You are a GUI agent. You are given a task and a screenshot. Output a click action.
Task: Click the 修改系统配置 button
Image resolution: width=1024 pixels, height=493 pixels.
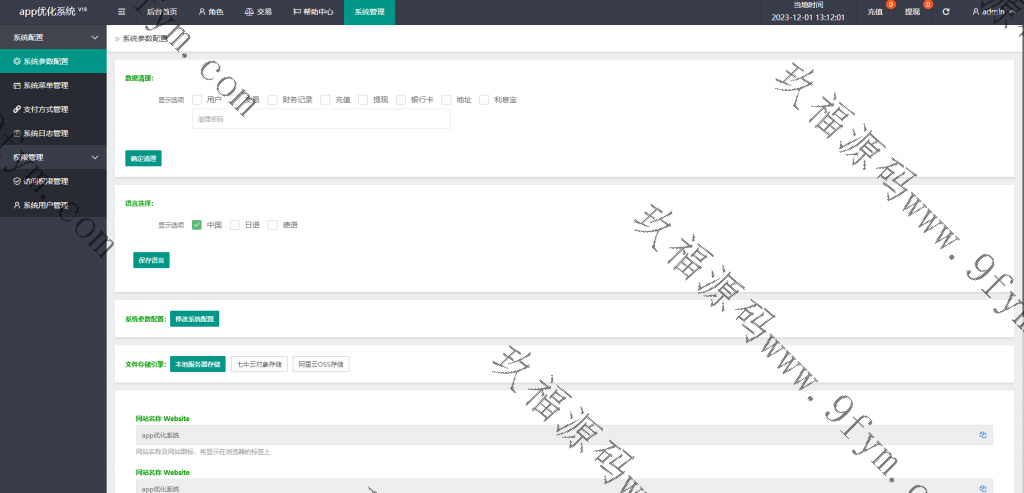point(194,319)
